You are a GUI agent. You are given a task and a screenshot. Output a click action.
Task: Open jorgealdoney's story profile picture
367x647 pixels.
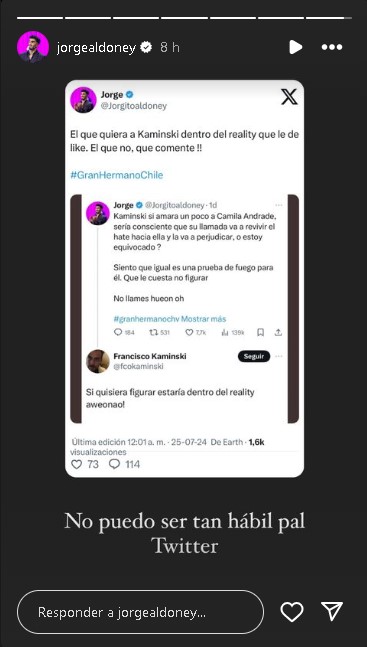coord(33,47)
